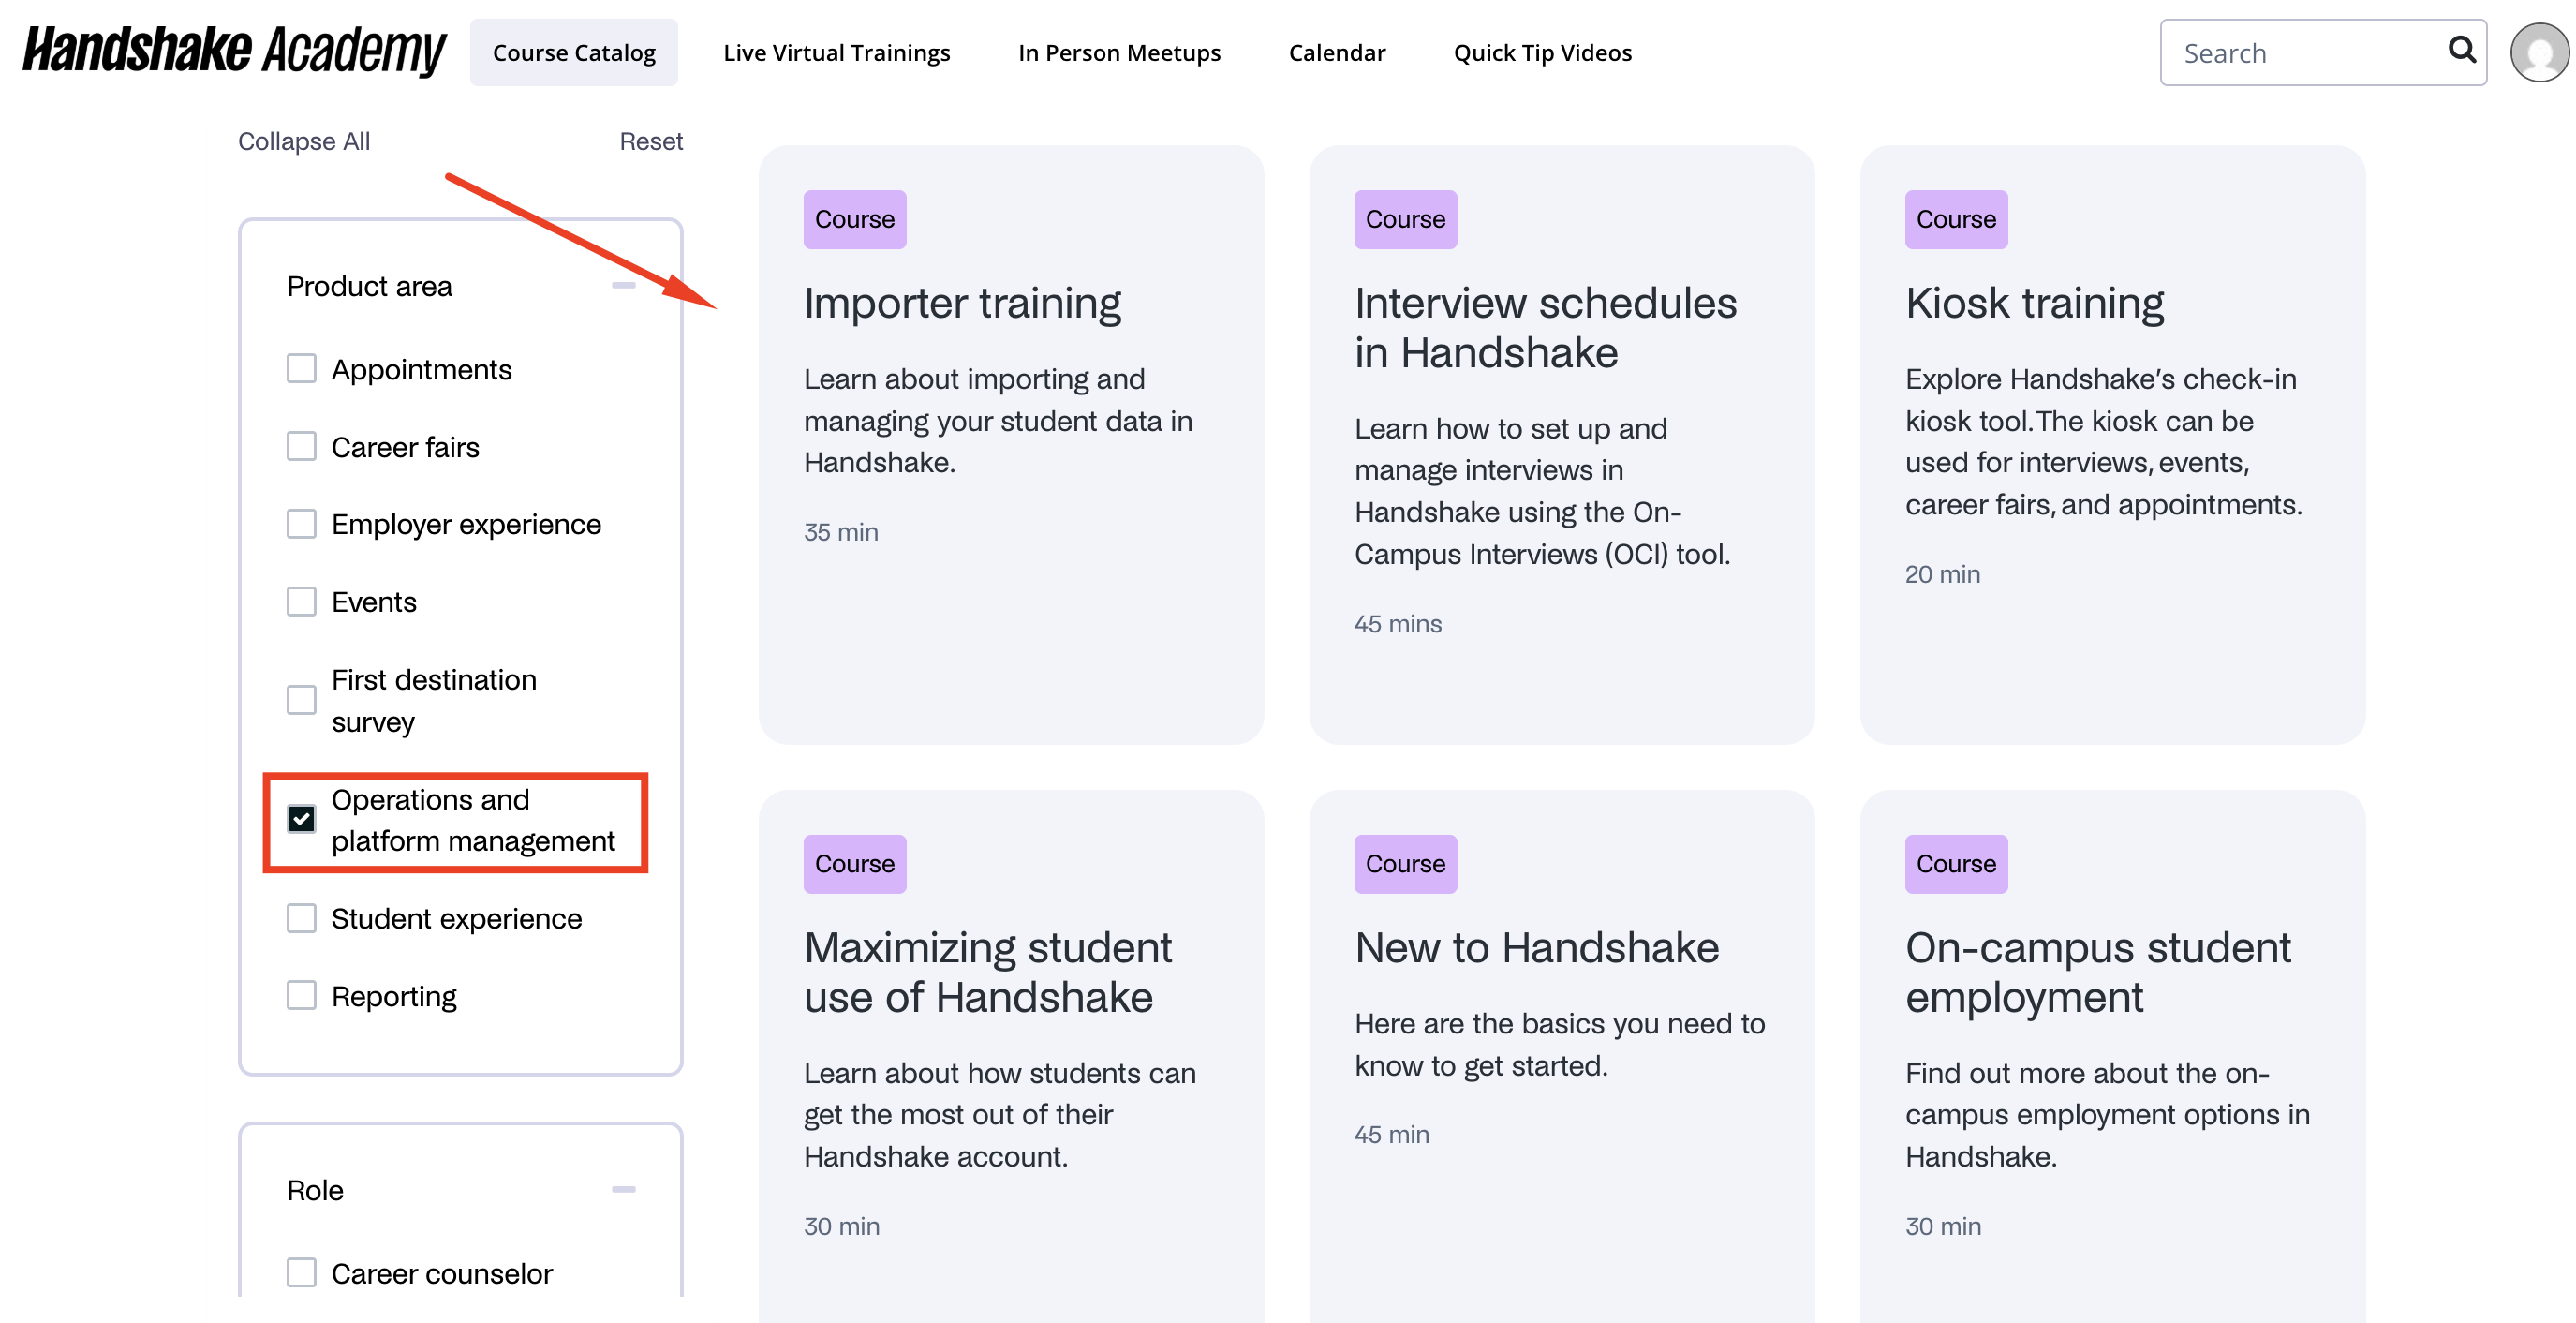Click the Interview schedules Course badge

1406,219
